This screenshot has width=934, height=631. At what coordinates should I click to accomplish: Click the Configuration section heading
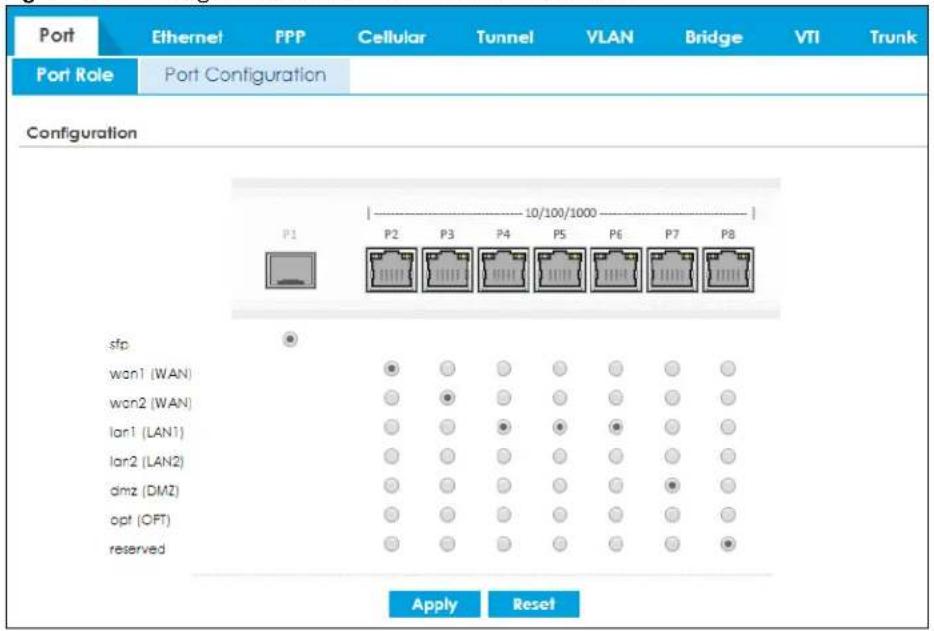[x=82, y=132]
